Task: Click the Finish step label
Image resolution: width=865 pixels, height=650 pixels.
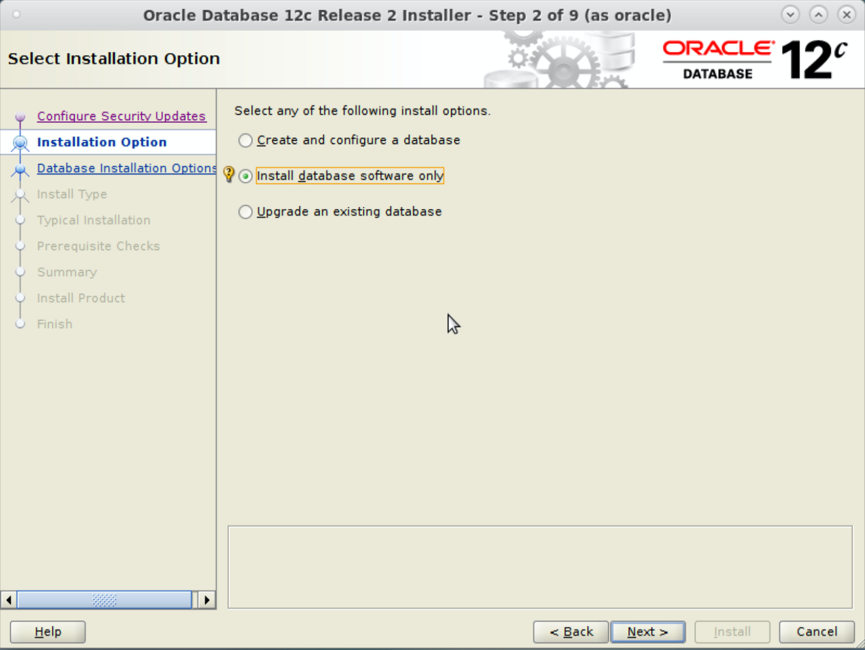Action: click(x=55, y=324)
